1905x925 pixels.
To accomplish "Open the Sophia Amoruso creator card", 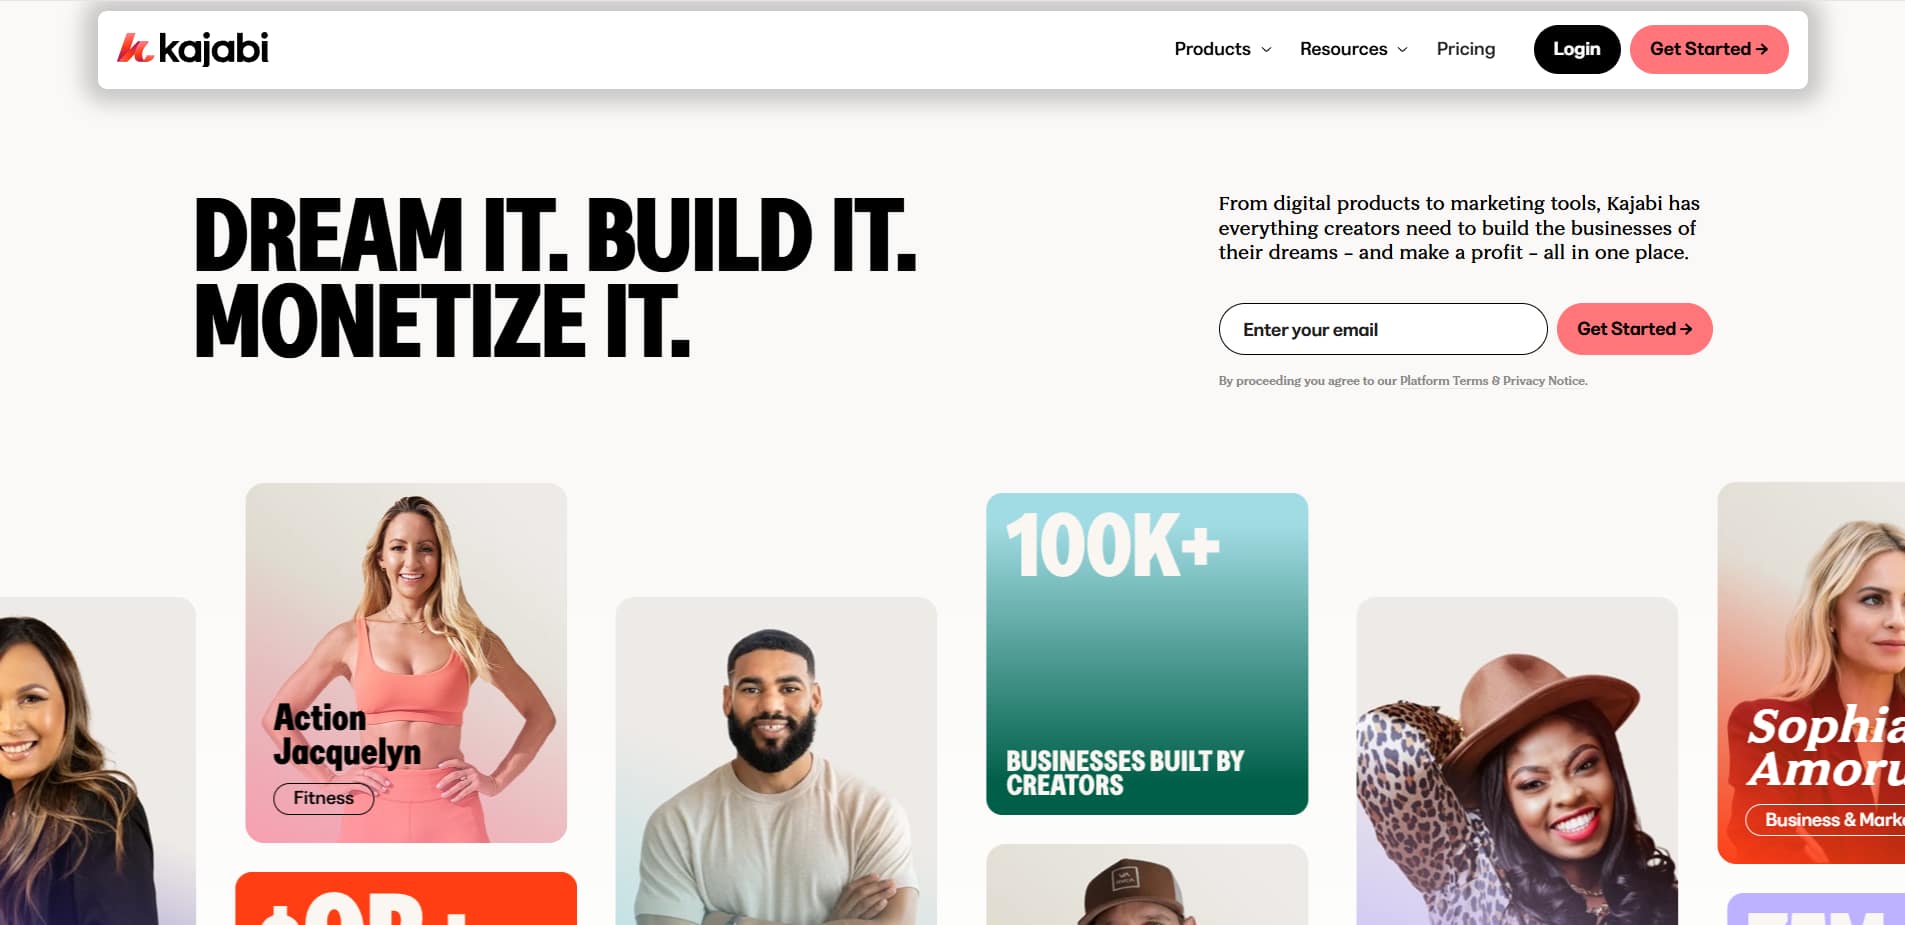I will tap(1811, 672).
